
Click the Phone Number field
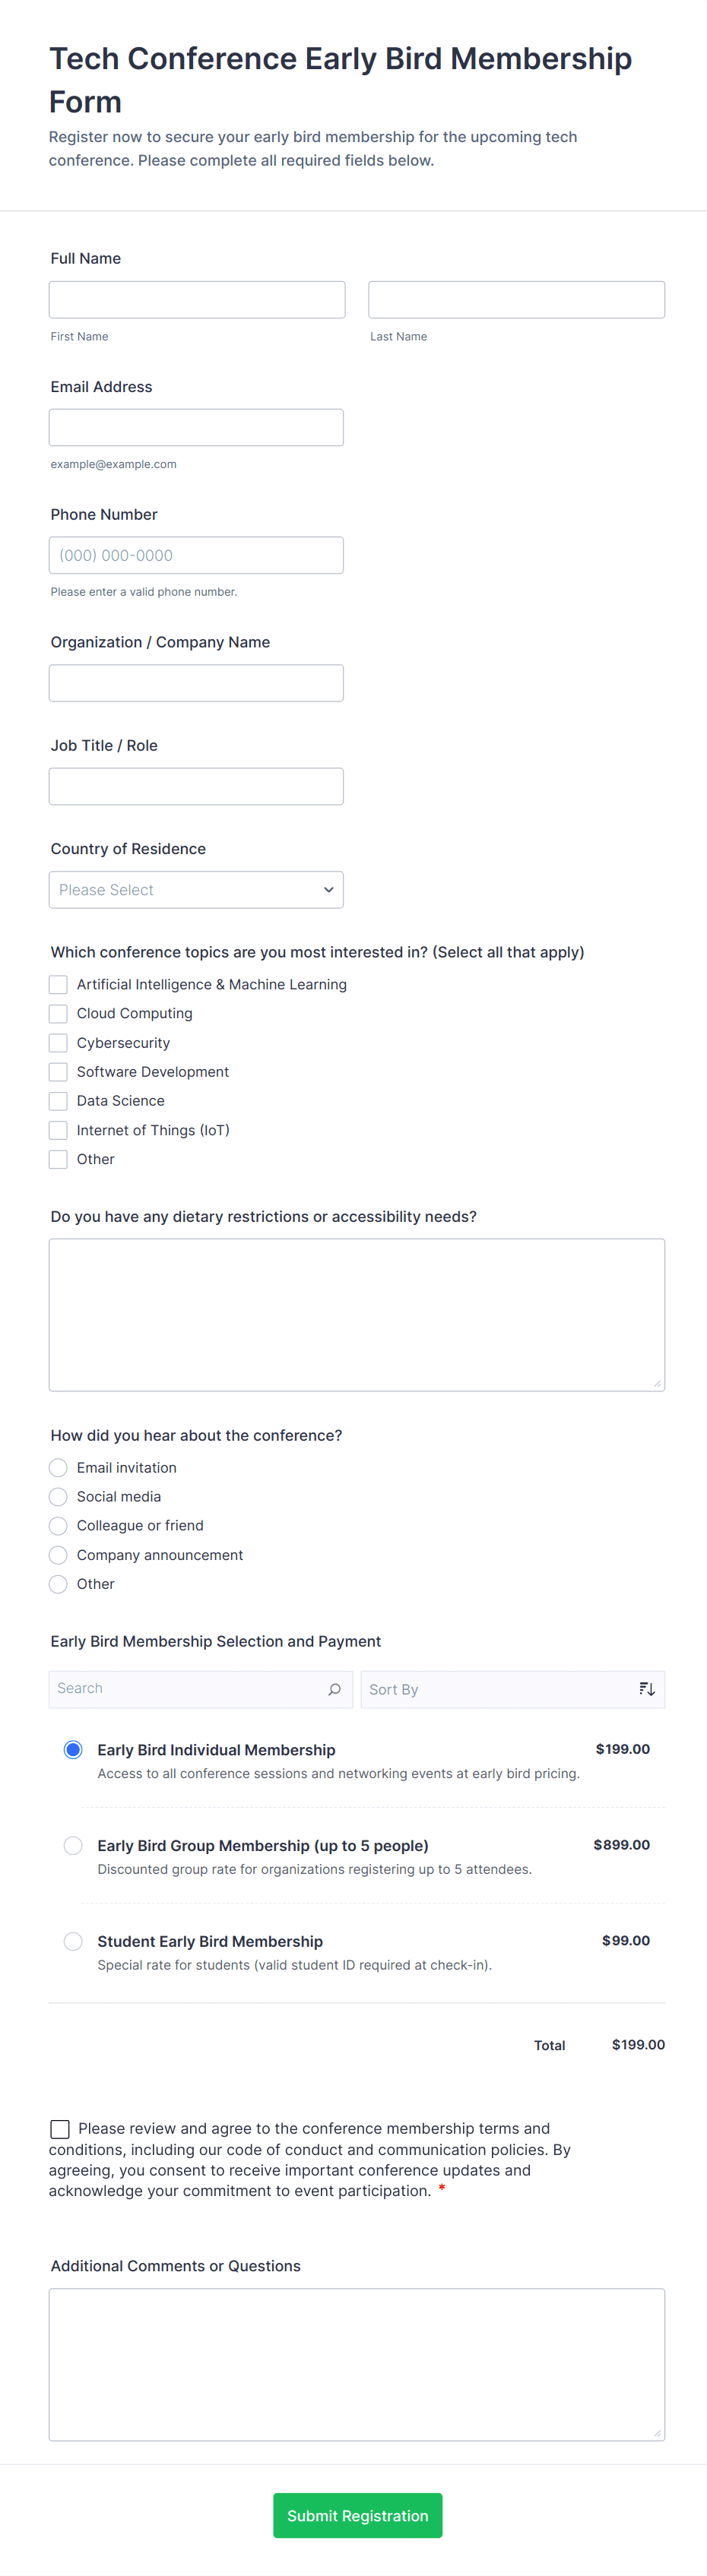pyautogui.click(x=196, y=554)
